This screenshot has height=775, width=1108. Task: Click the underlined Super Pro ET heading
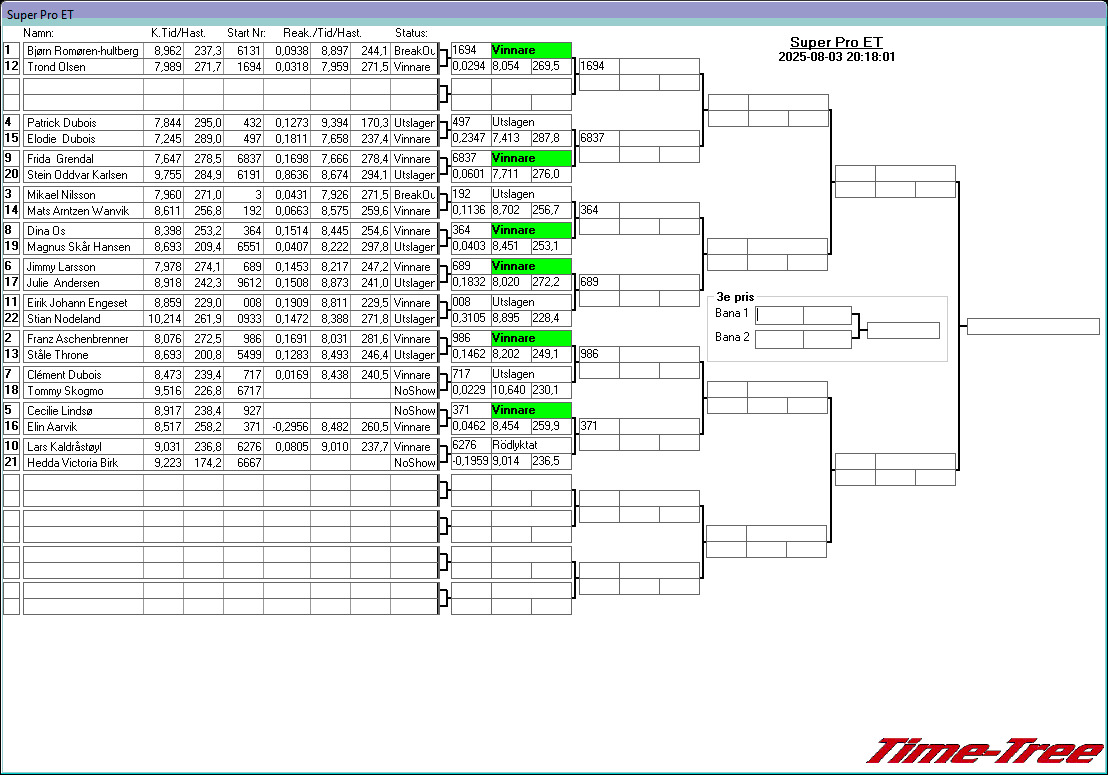[x=836, y=42]
